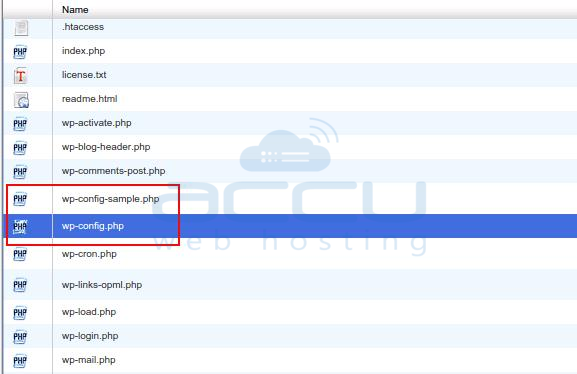Click the PHP icon of highlighted wp-config.php
577x374 pixels.
tap(20, 226)
